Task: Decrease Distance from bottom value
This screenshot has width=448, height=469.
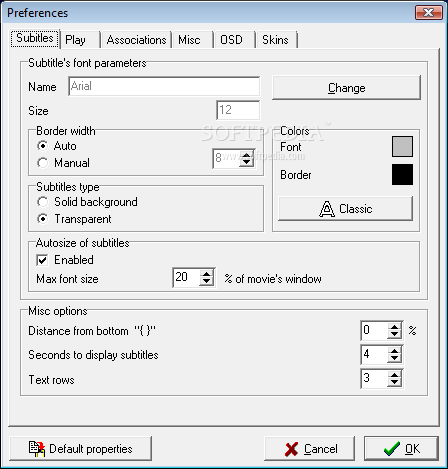Action: click(394, 334)
